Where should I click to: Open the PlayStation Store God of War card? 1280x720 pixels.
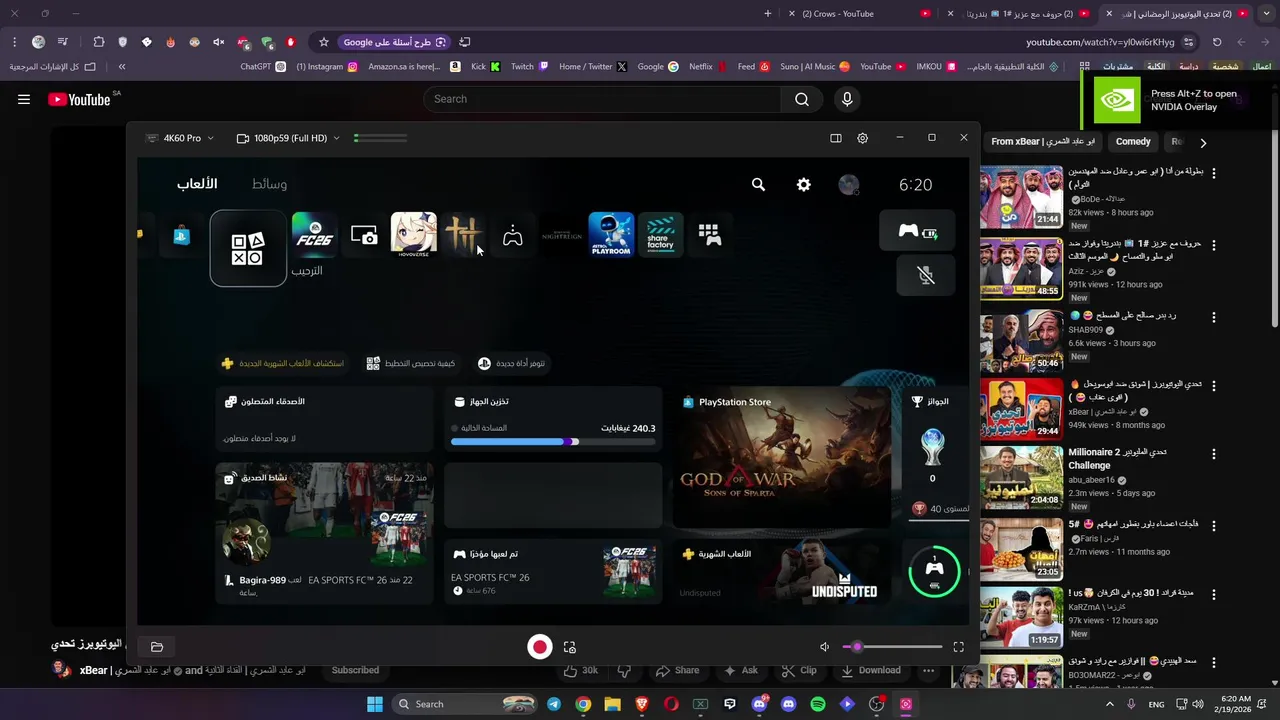click(x=781, y=457)
